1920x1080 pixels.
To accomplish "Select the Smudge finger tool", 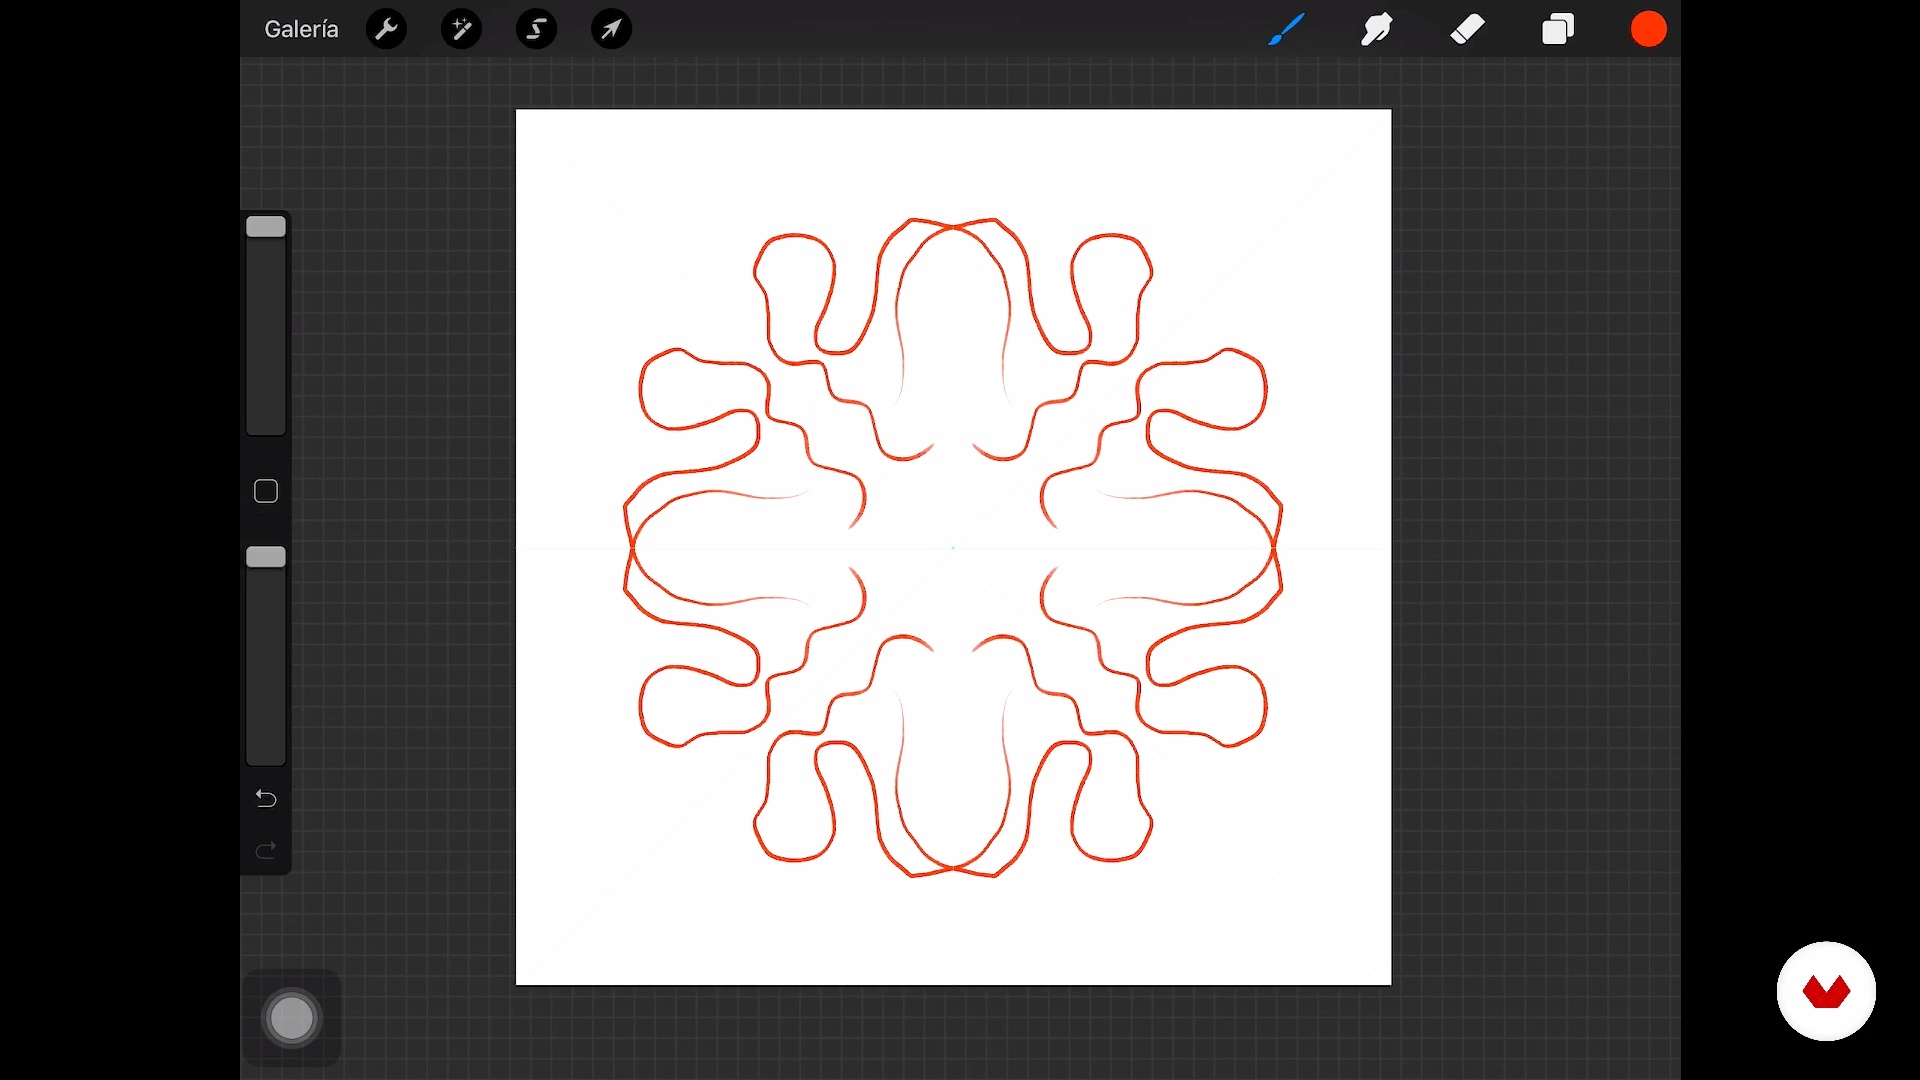I will [1377, 30].
